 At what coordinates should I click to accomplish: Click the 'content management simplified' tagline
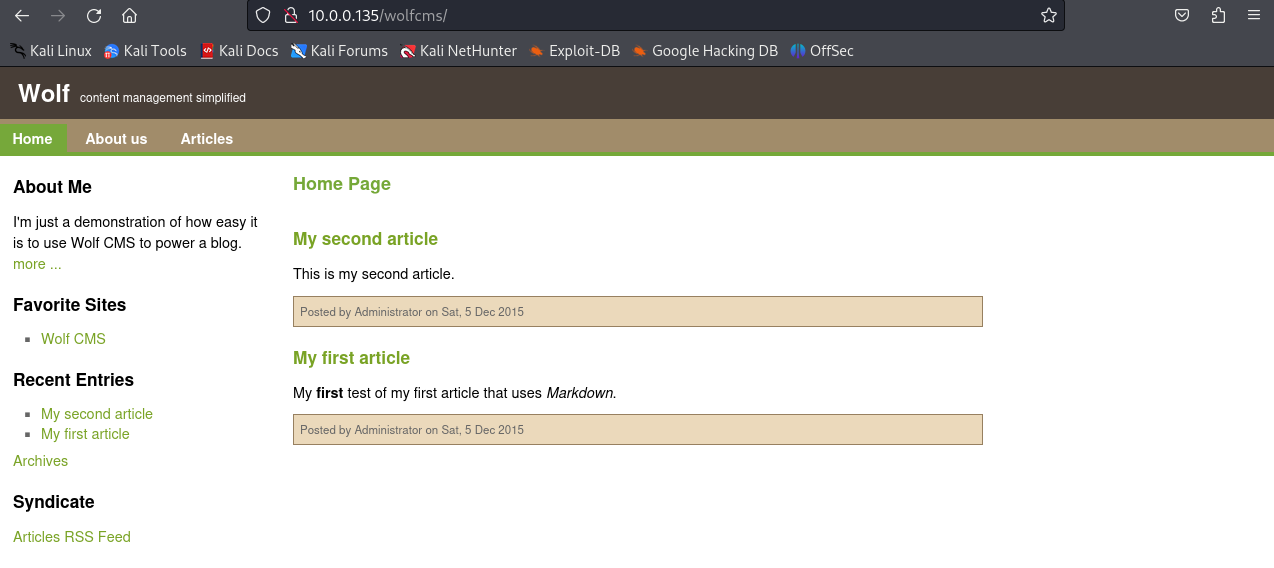[x=163, y=98]
